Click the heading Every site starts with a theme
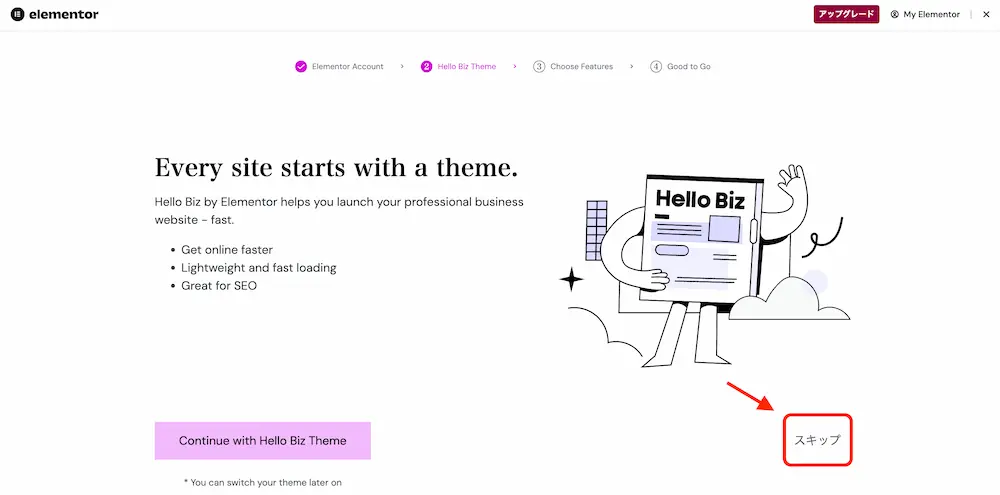This screenshot has width=1000, height=495. pyautogui.click(x=336, y=168)
